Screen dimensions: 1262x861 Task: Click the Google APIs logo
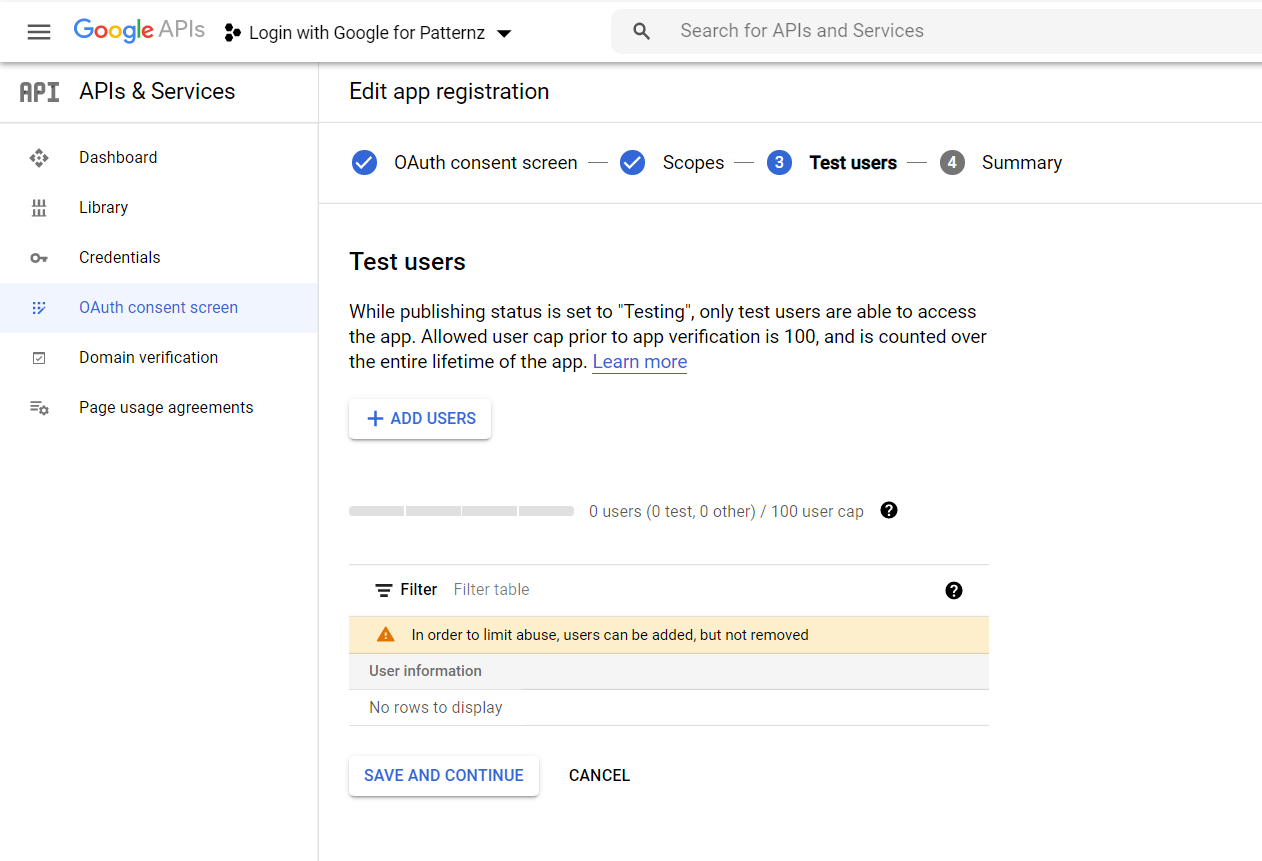[x=139, y=31]
